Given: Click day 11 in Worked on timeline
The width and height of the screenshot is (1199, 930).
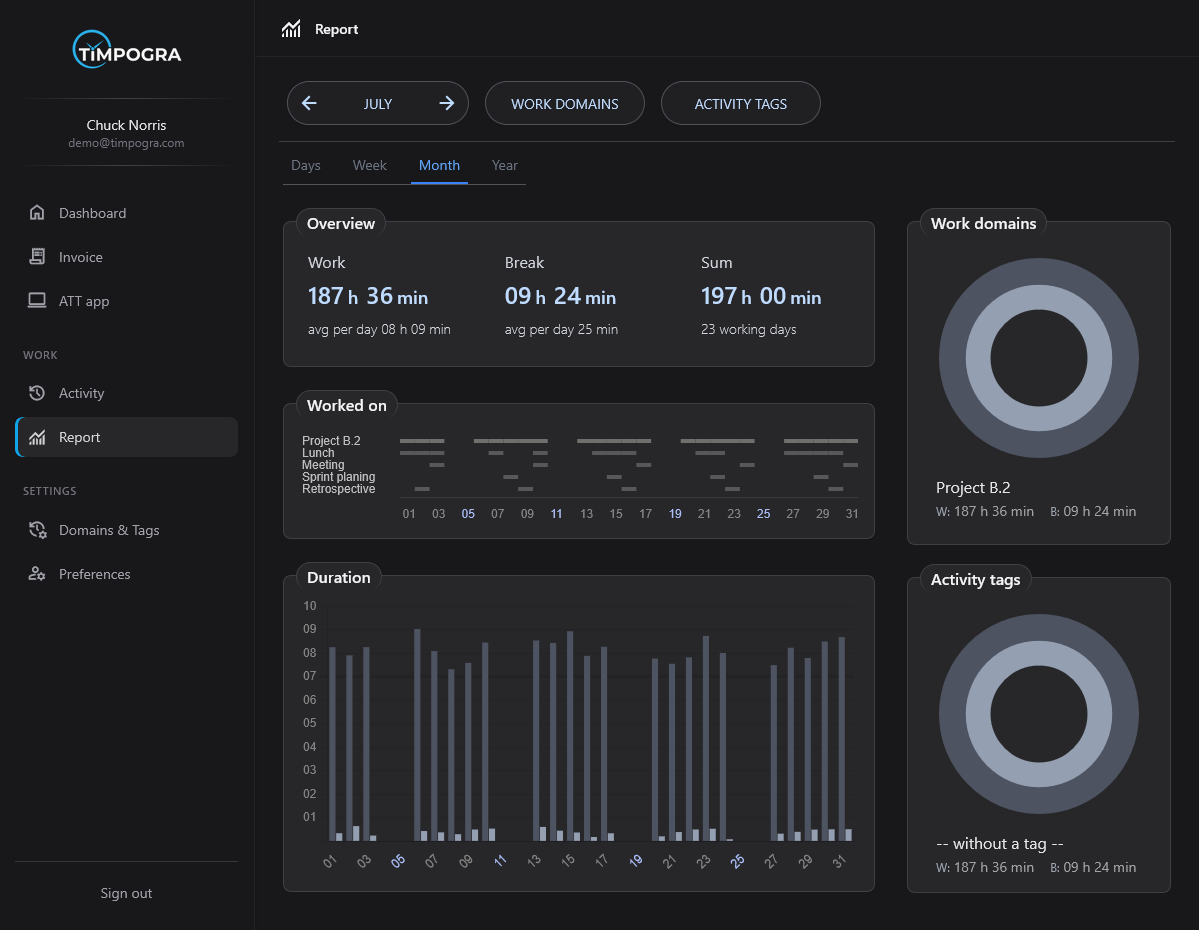Looking at the screenshot, I should (x=557, y=514).
